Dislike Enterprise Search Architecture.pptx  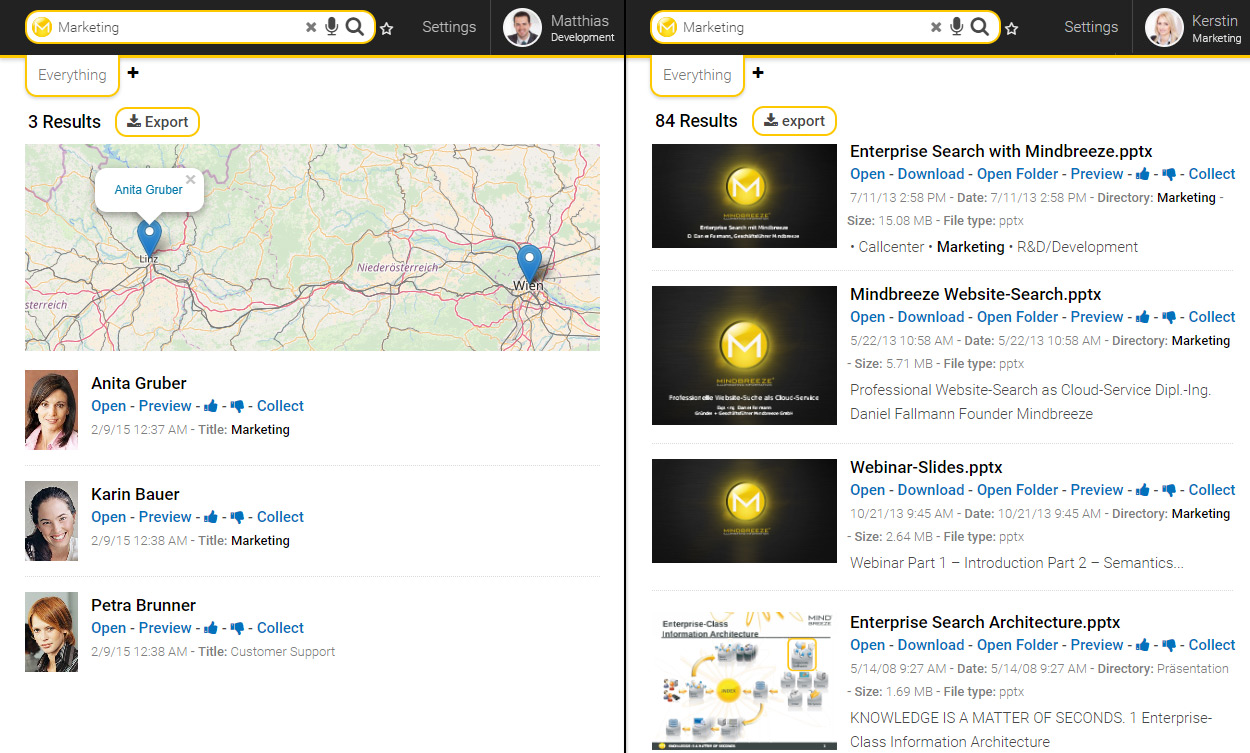[1169, 645]
